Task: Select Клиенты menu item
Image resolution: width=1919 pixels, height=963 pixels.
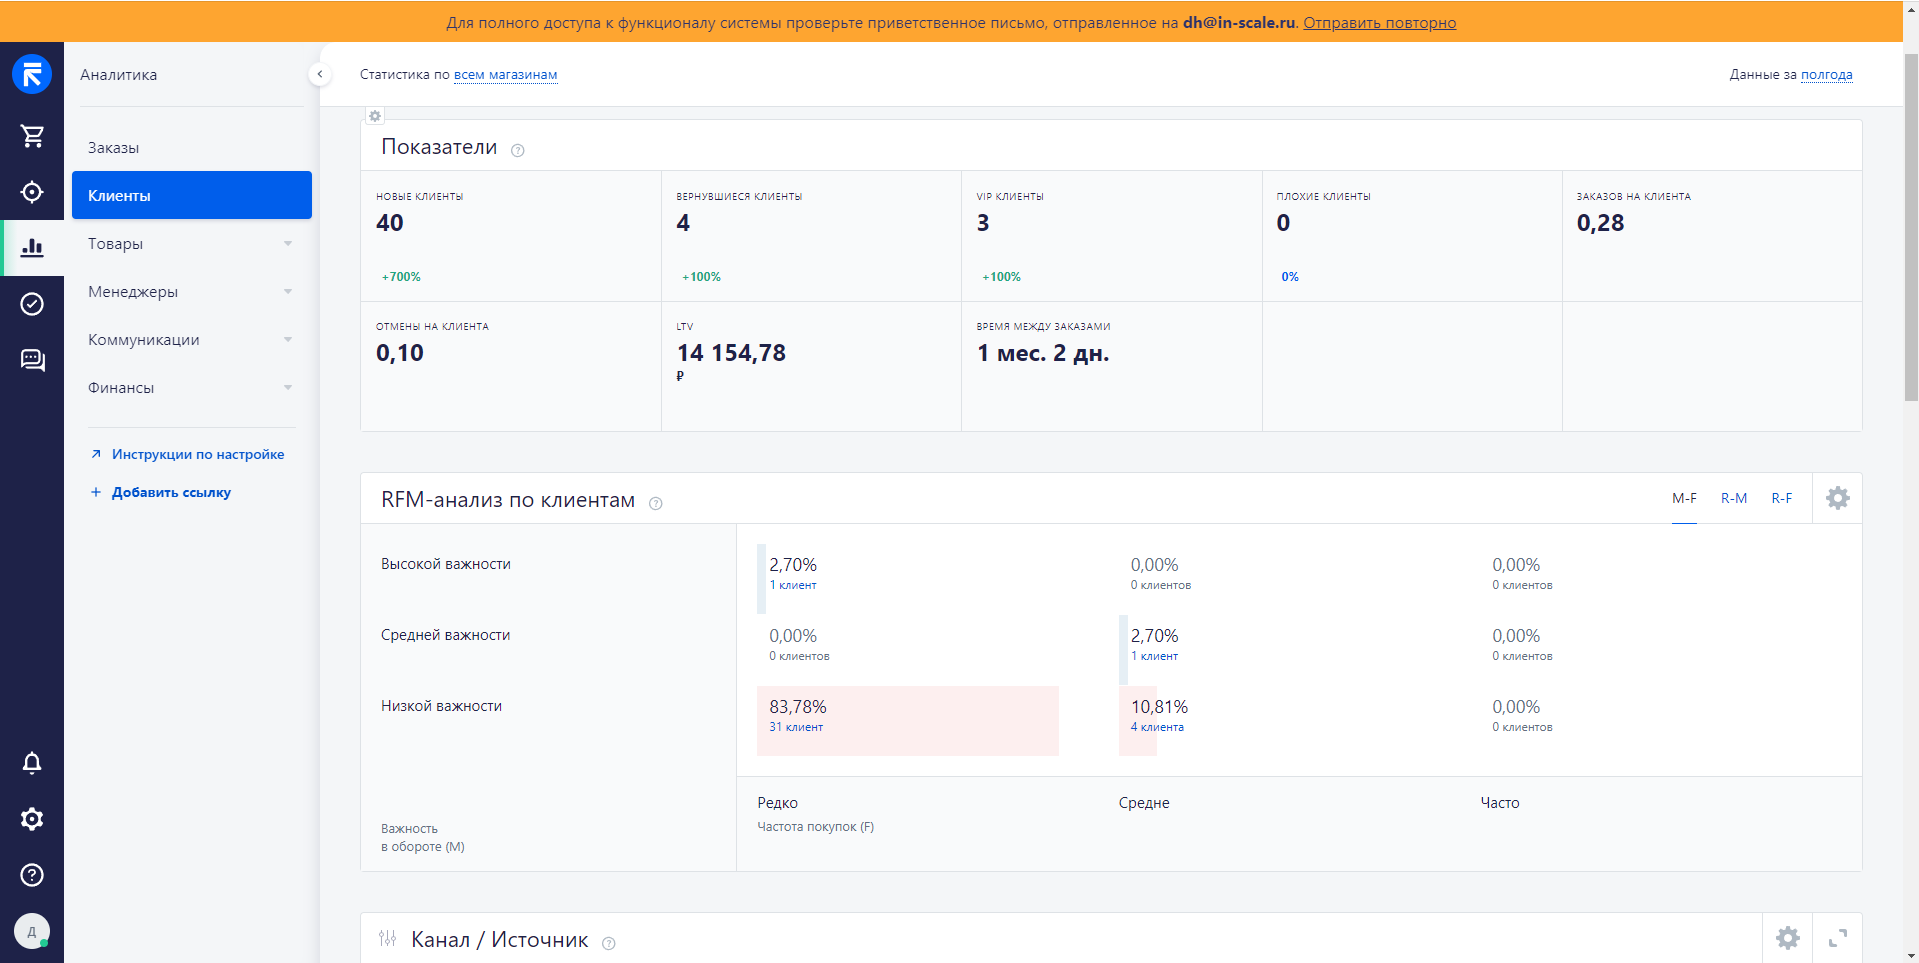Action: pos(192,195)
